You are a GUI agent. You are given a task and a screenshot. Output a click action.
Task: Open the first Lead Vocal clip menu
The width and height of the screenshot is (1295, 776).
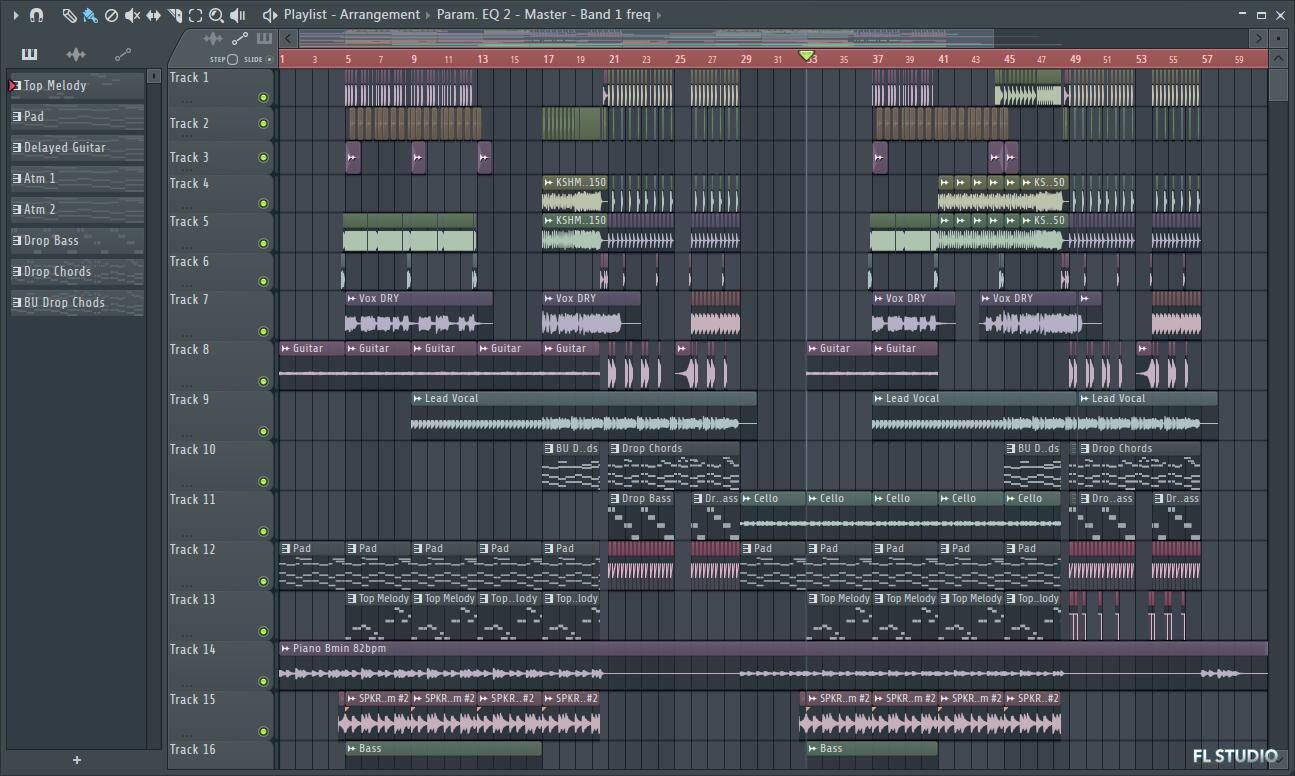point(418,399)
